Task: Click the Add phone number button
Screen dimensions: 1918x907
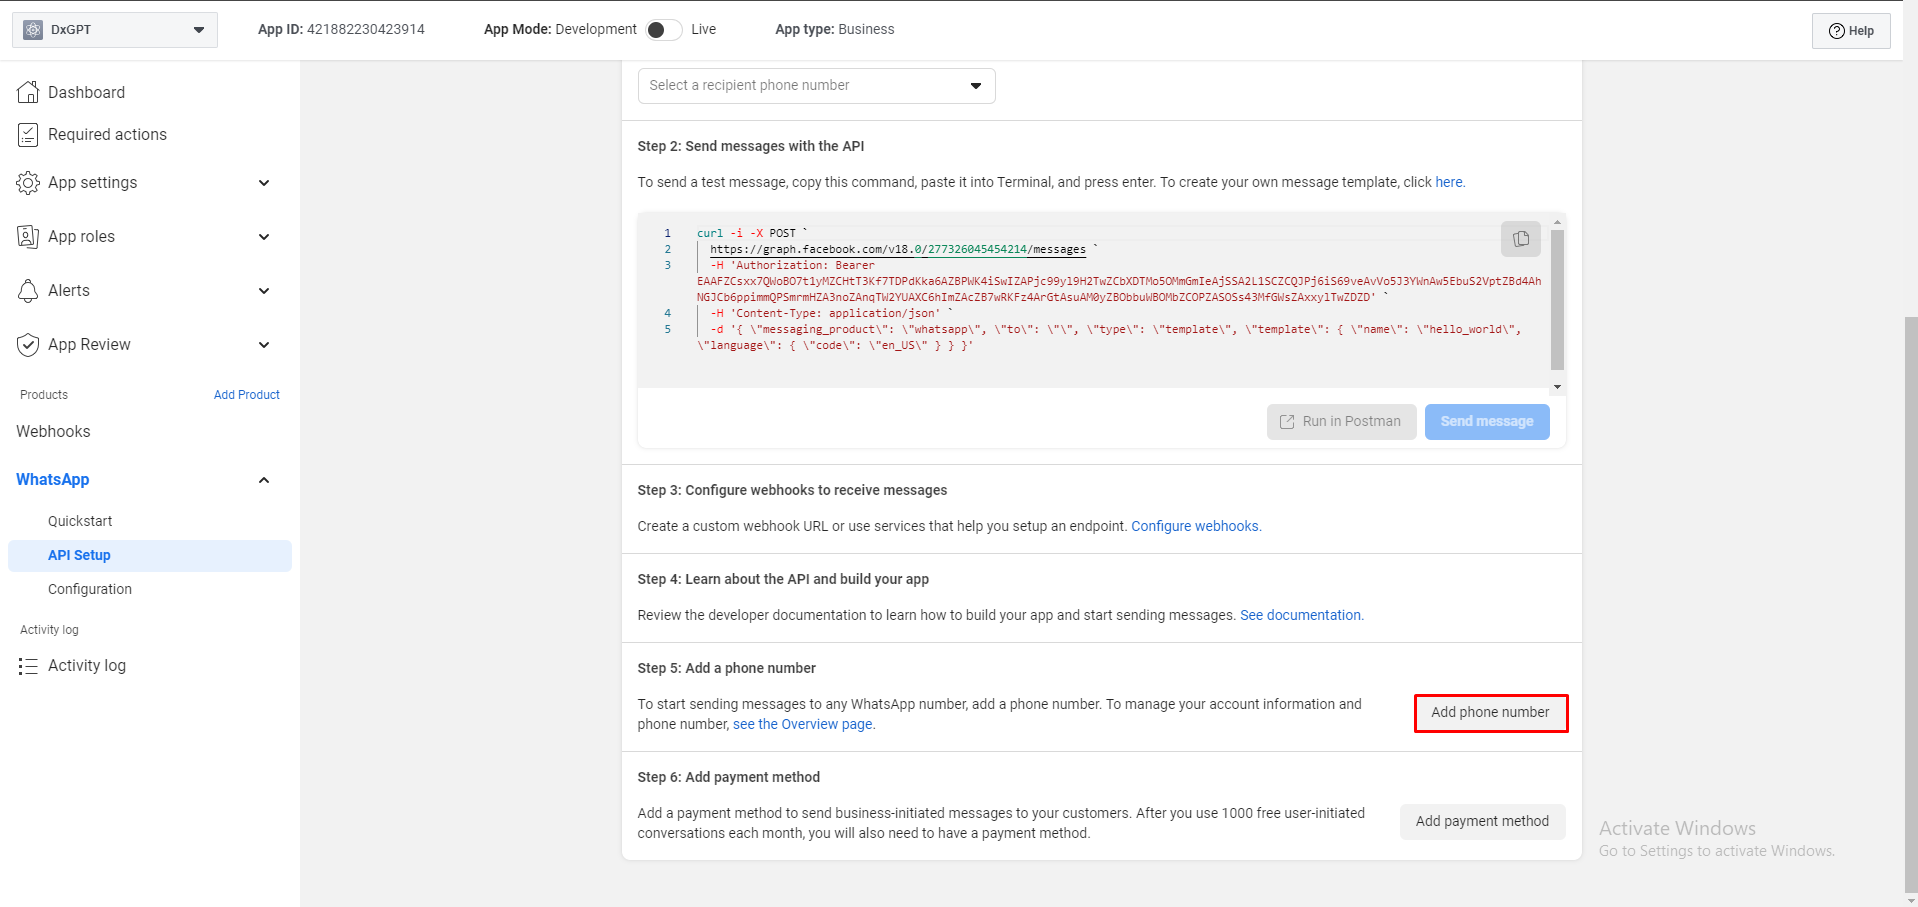Action: tap(1490, 713)
